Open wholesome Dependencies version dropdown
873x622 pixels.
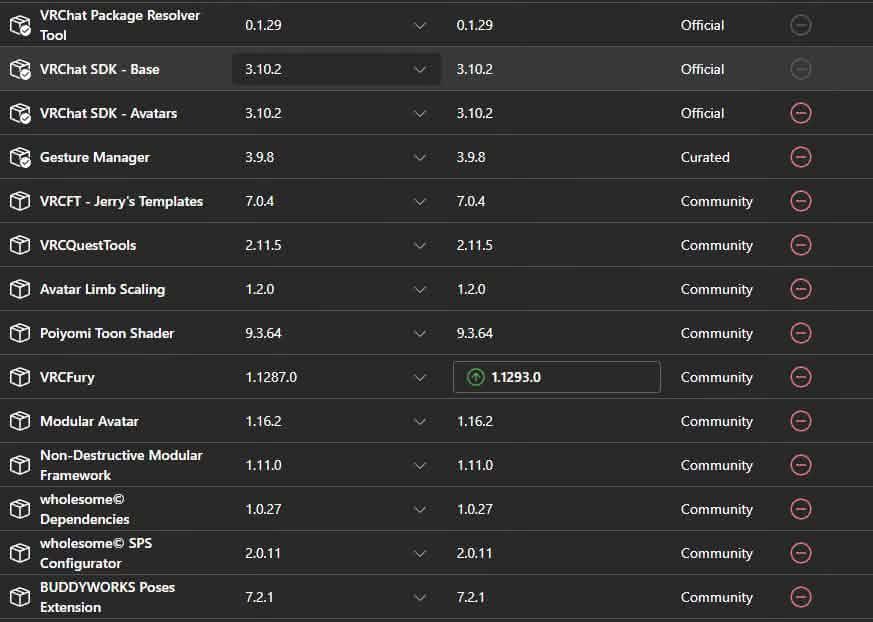click(x=336, y=509)
